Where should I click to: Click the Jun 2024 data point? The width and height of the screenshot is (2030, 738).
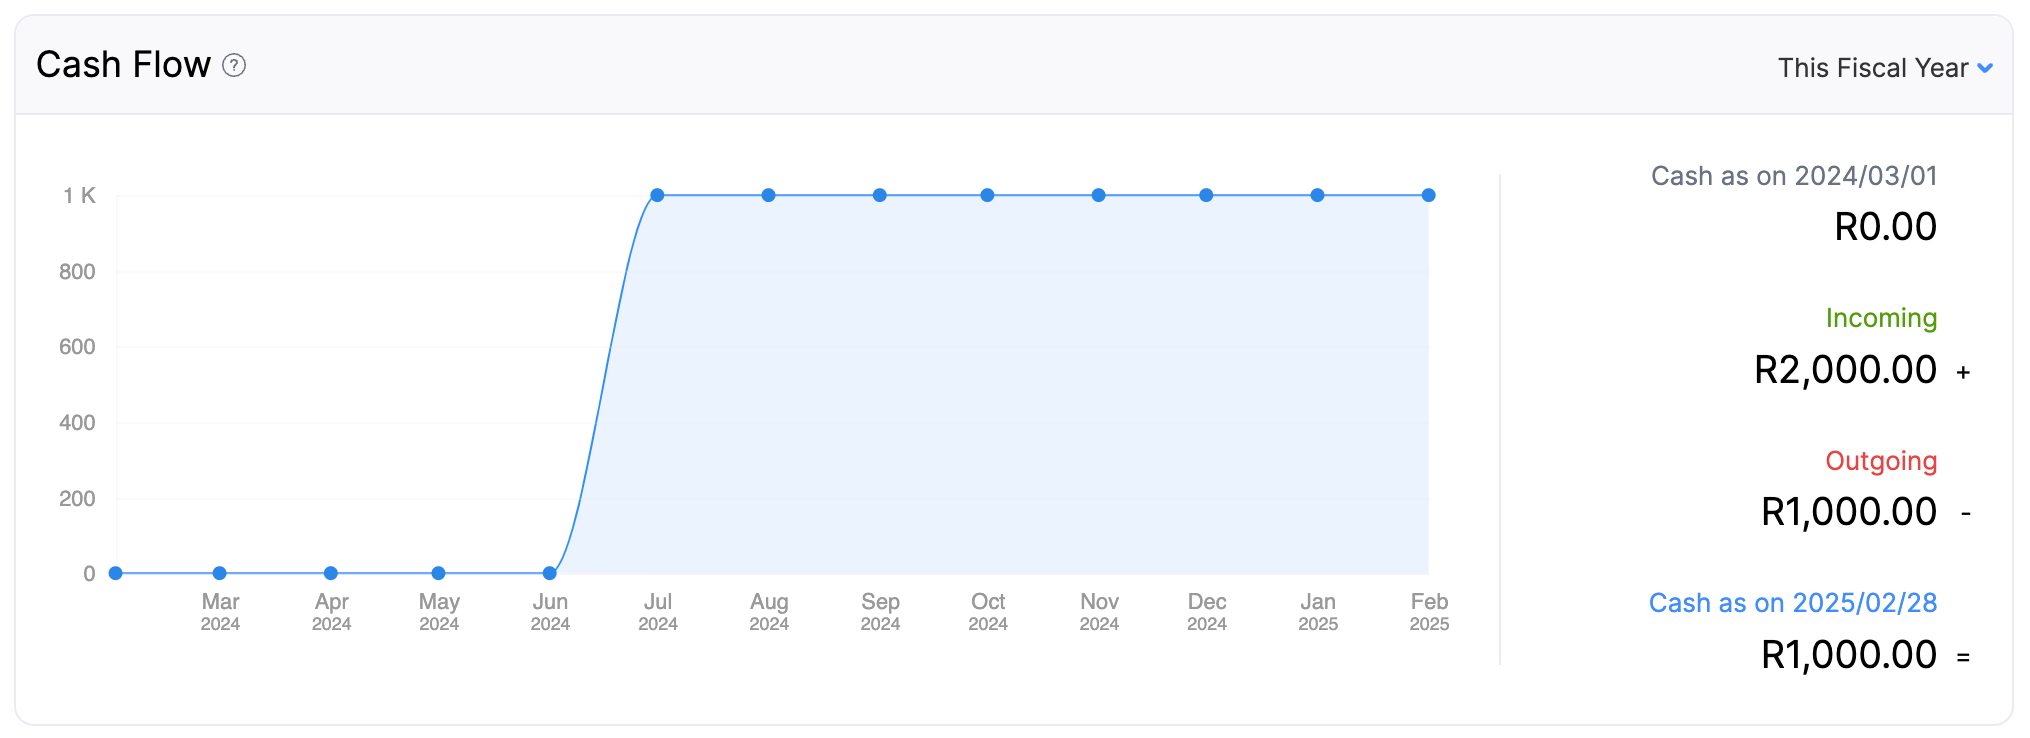pos(548,572)
